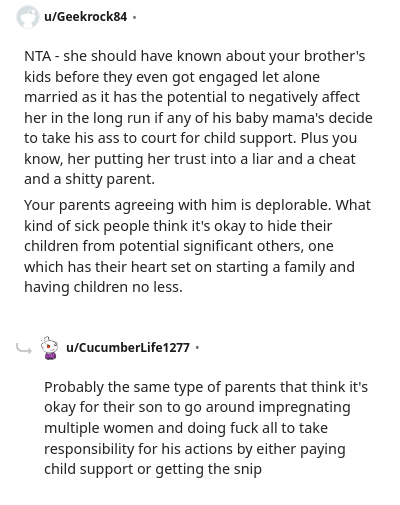
Task: Open CucumberLife1277's snoo avatar
Action: pos(49,348)
